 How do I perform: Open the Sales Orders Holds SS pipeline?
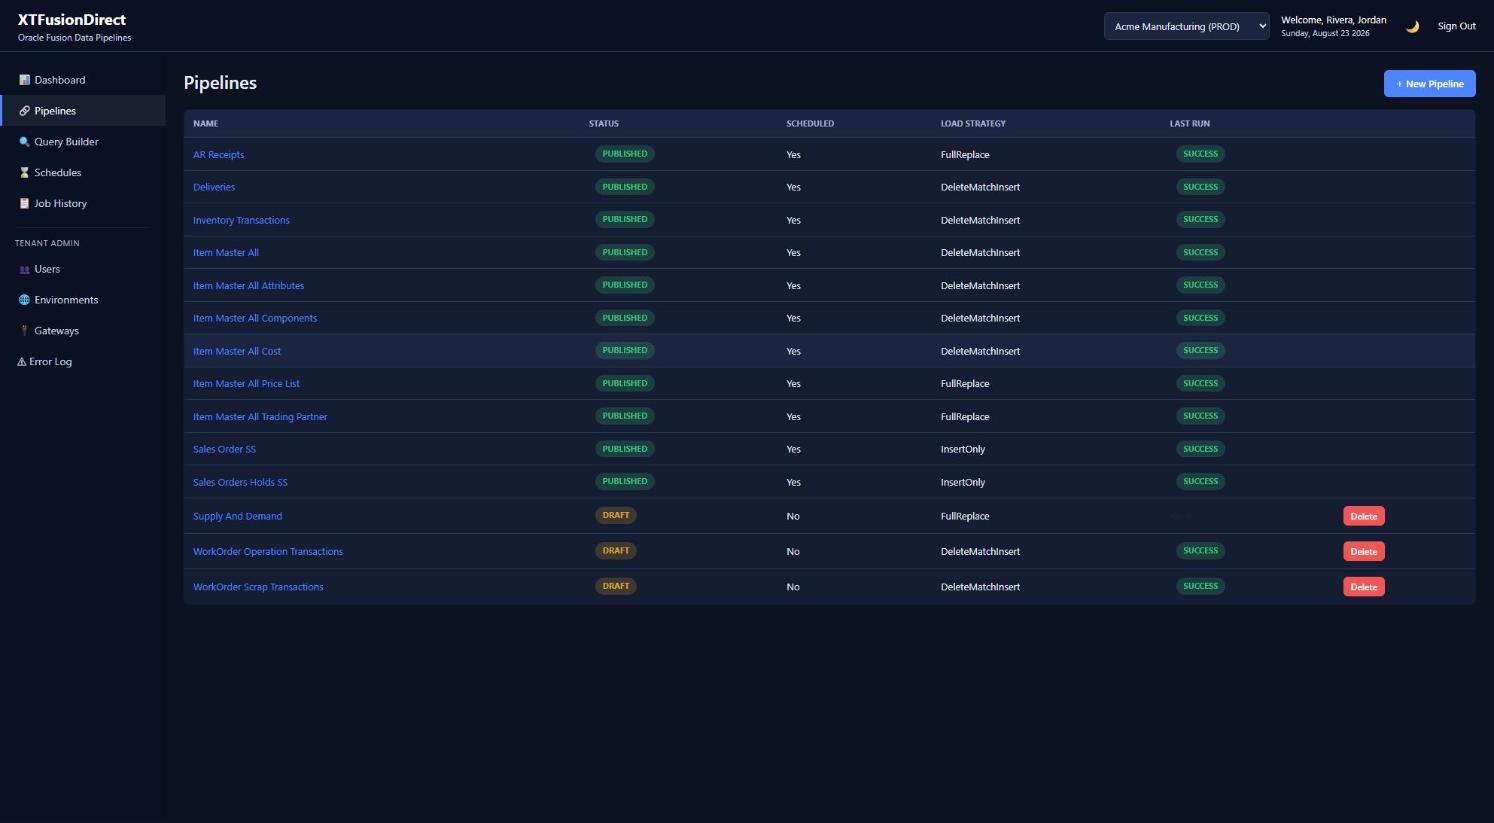240,482
